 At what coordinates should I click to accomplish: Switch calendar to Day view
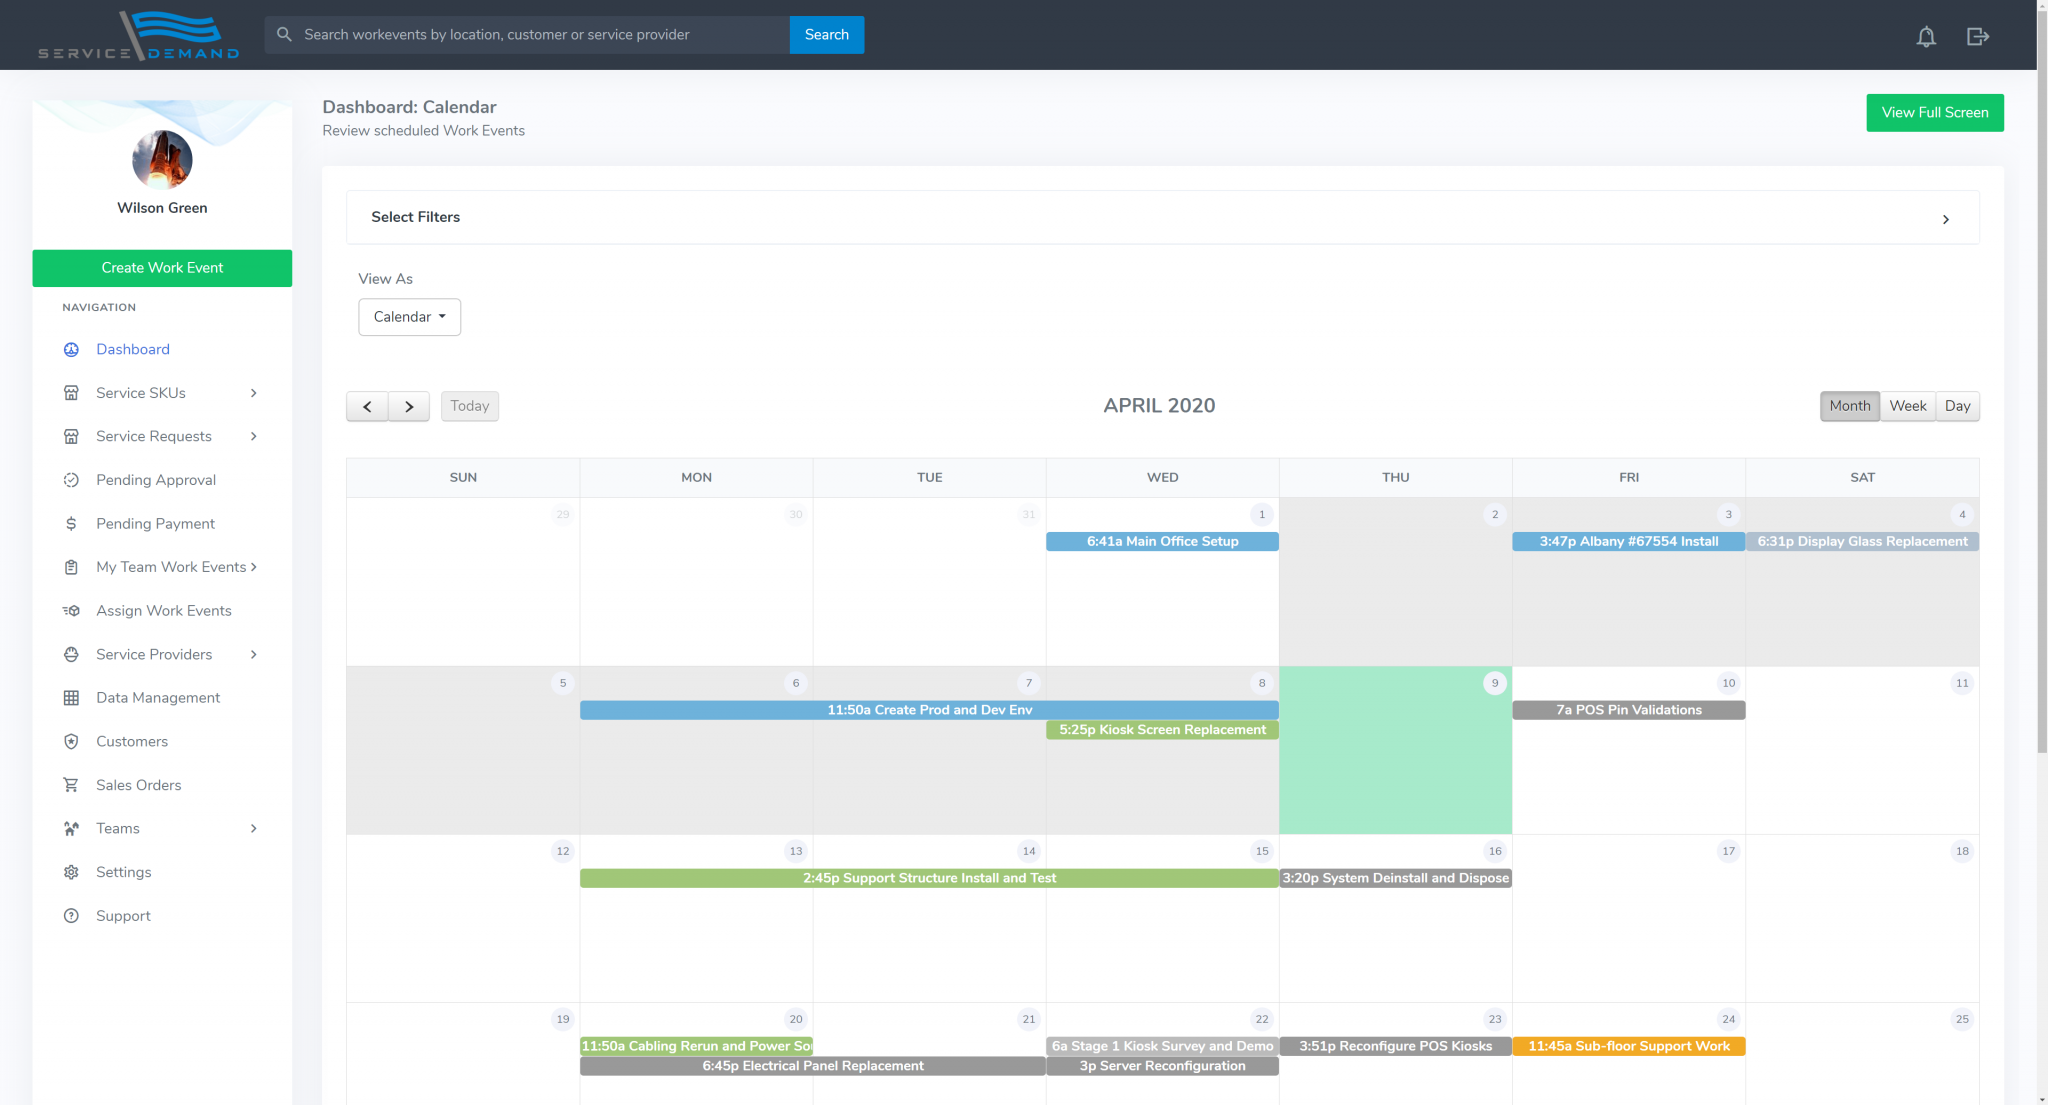coord(1957,406)
